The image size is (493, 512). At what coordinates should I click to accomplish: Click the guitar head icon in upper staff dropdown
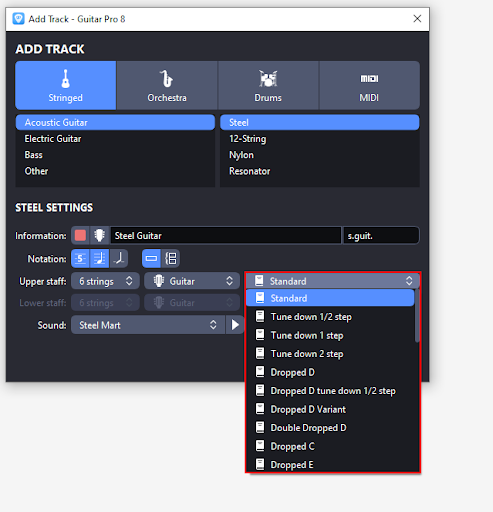point(159,281)
